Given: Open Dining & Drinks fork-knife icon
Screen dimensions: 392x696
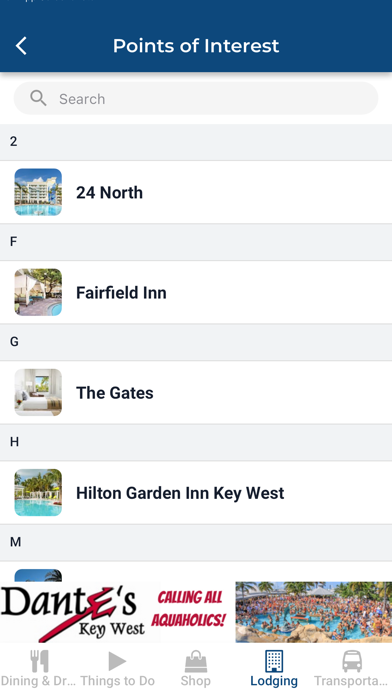Looking at the screenshot, I should click(39, 661).
